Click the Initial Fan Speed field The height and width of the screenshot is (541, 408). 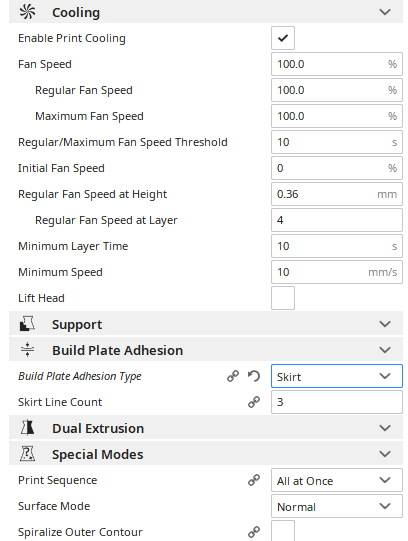coord(337,168)
